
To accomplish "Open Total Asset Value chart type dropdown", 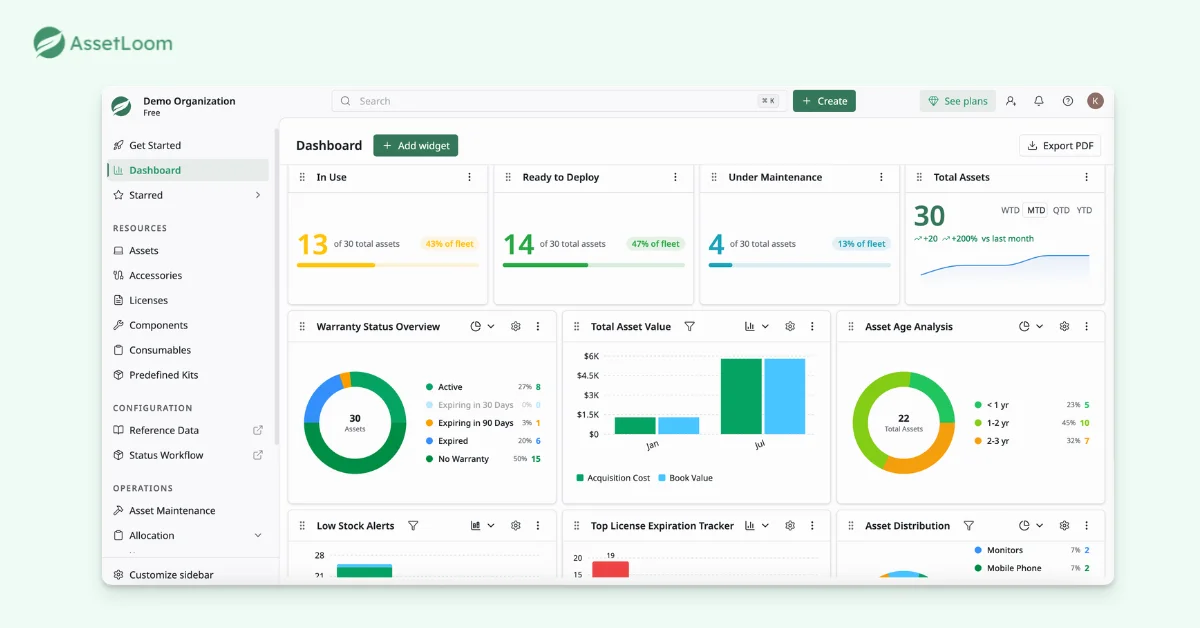I will tap(757, 327).
